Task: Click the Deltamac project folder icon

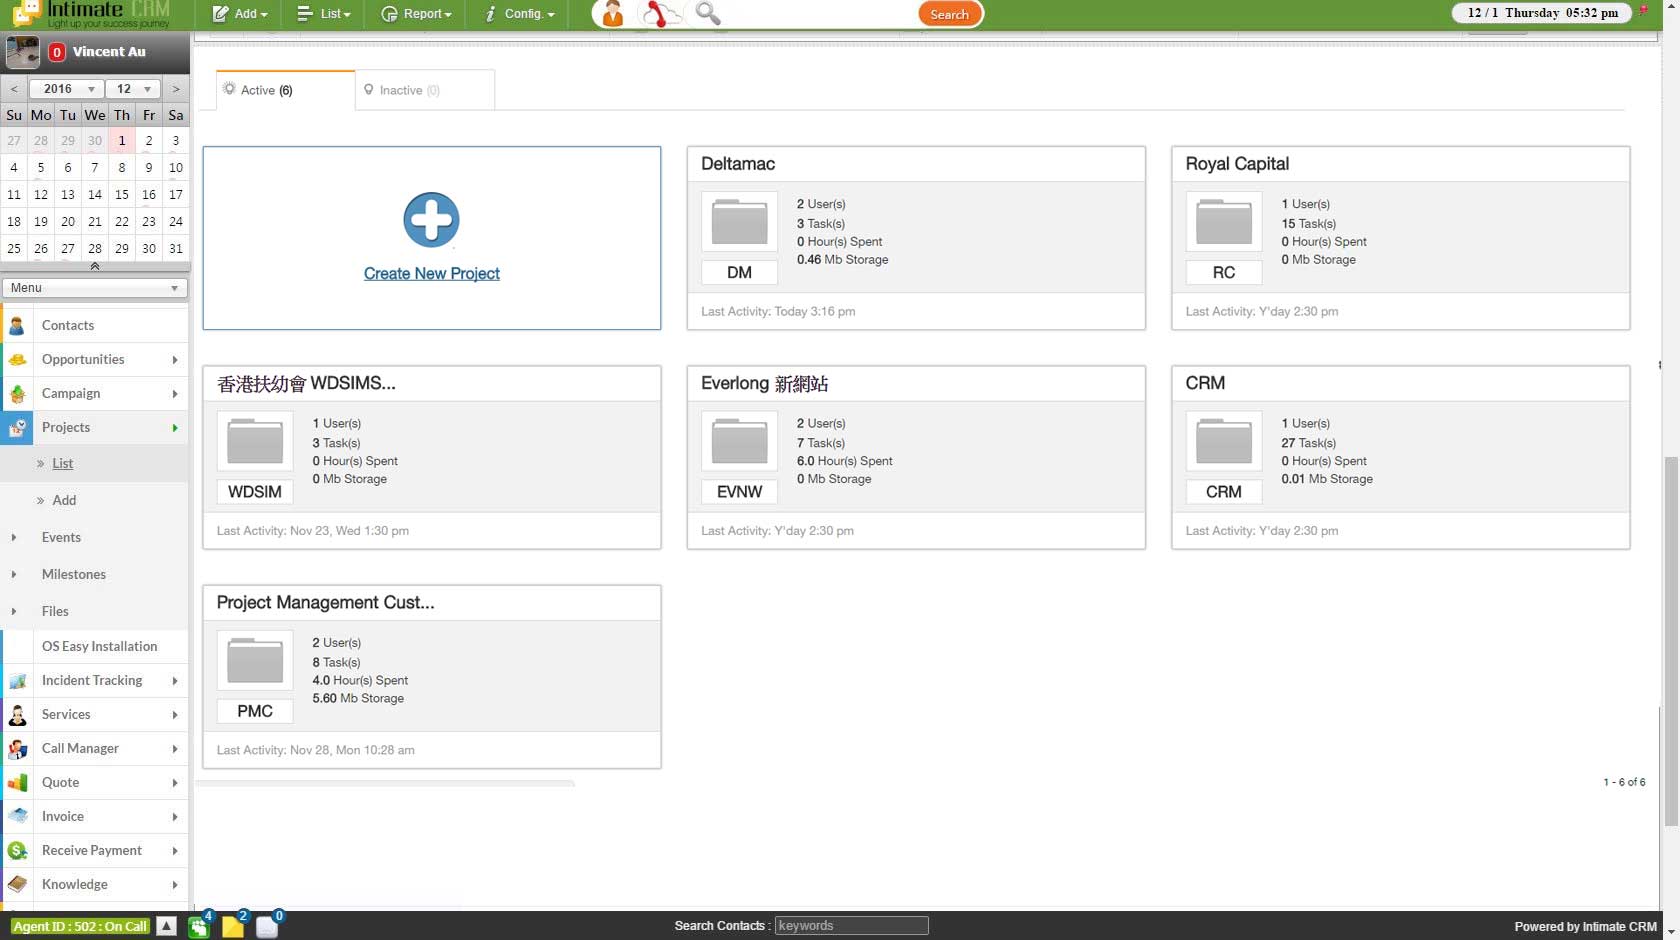Action: click(739, 221)
